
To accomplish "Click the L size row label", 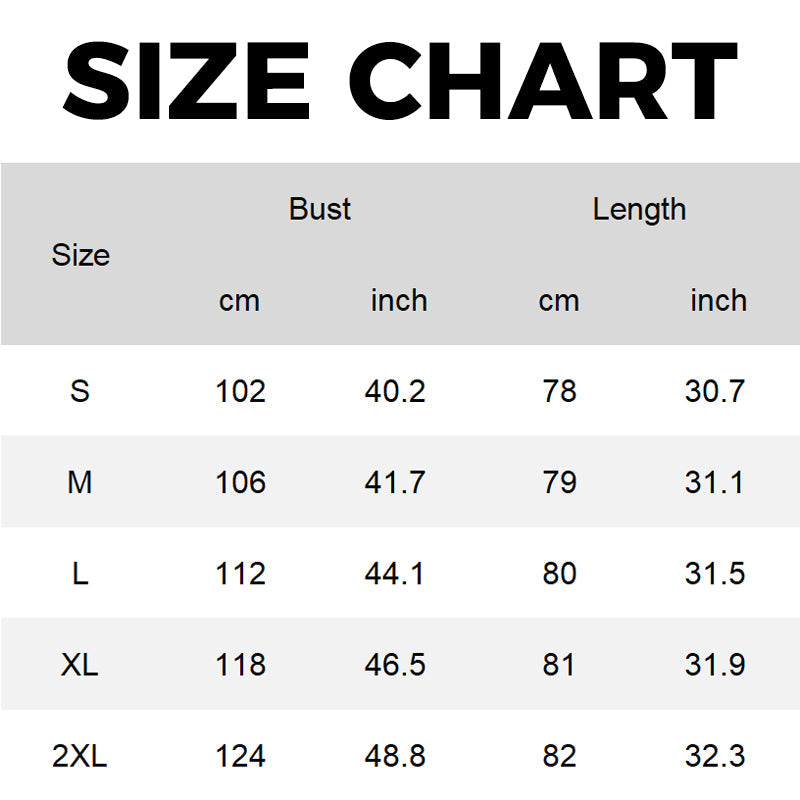I will [x=80, y=573].
